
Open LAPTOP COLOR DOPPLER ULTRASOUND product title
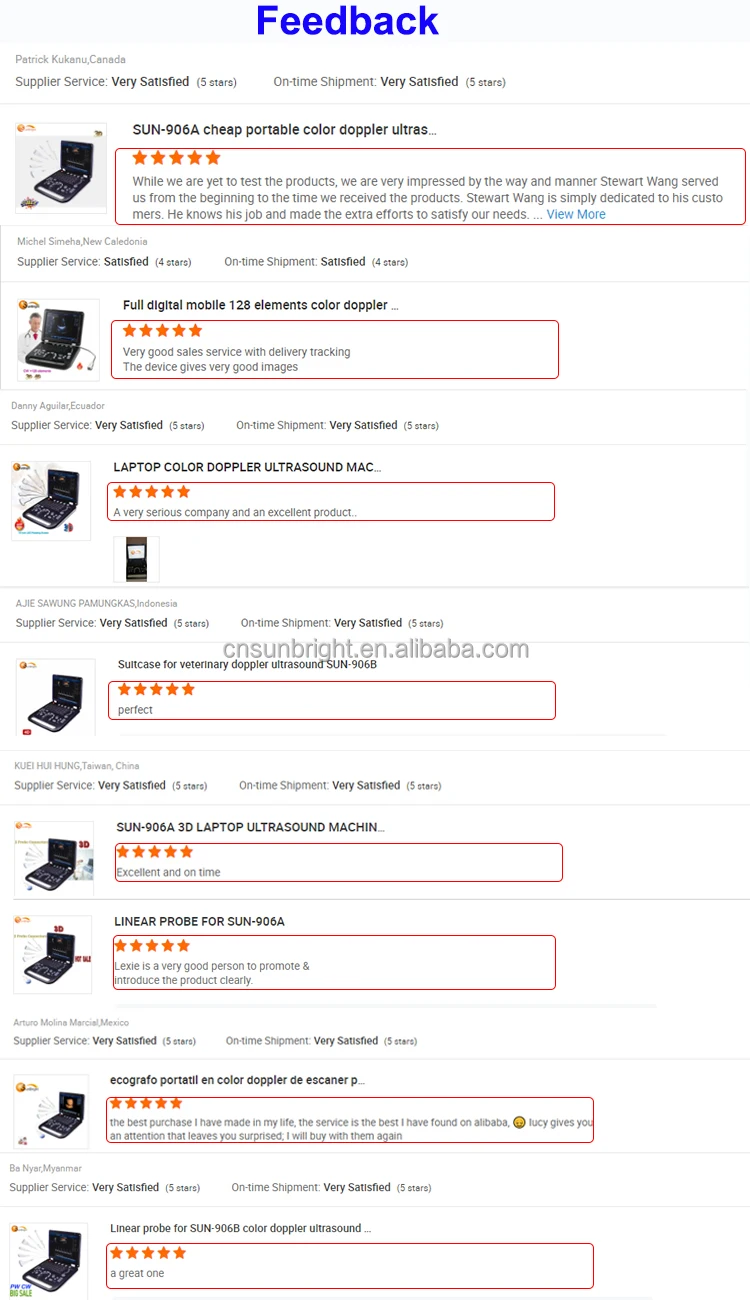point(247,467)
